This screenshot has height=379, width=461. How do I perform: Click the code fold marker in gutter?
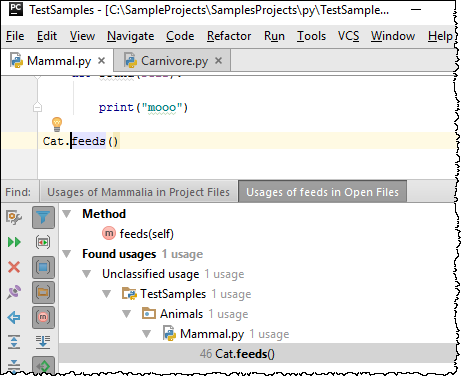point(37,107)
